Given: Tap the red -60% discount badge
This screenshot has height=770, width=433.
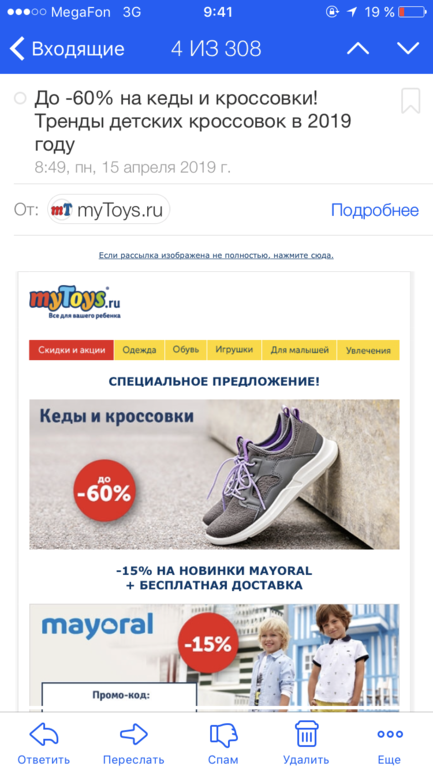Looking at the screenshot, I should click(104, 490).
